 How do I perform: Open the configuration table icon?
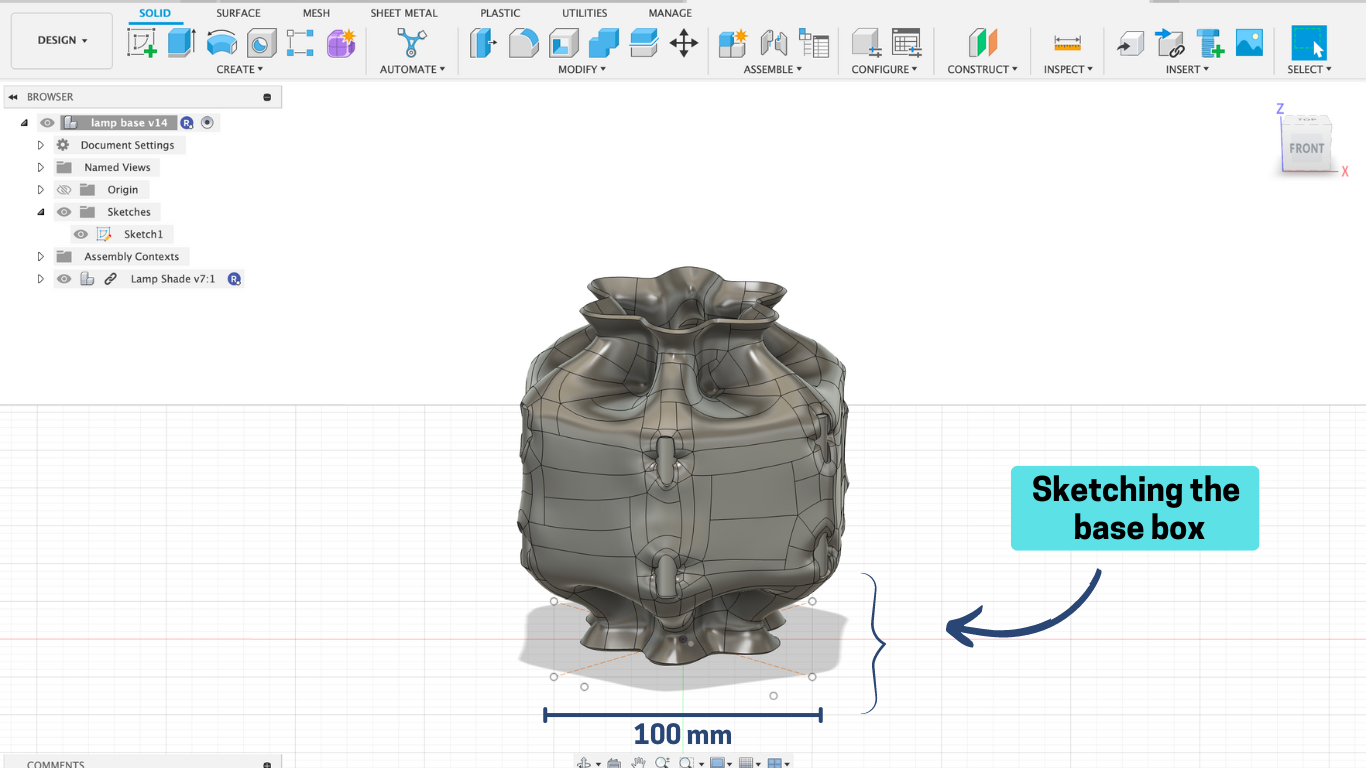(906, 42)
